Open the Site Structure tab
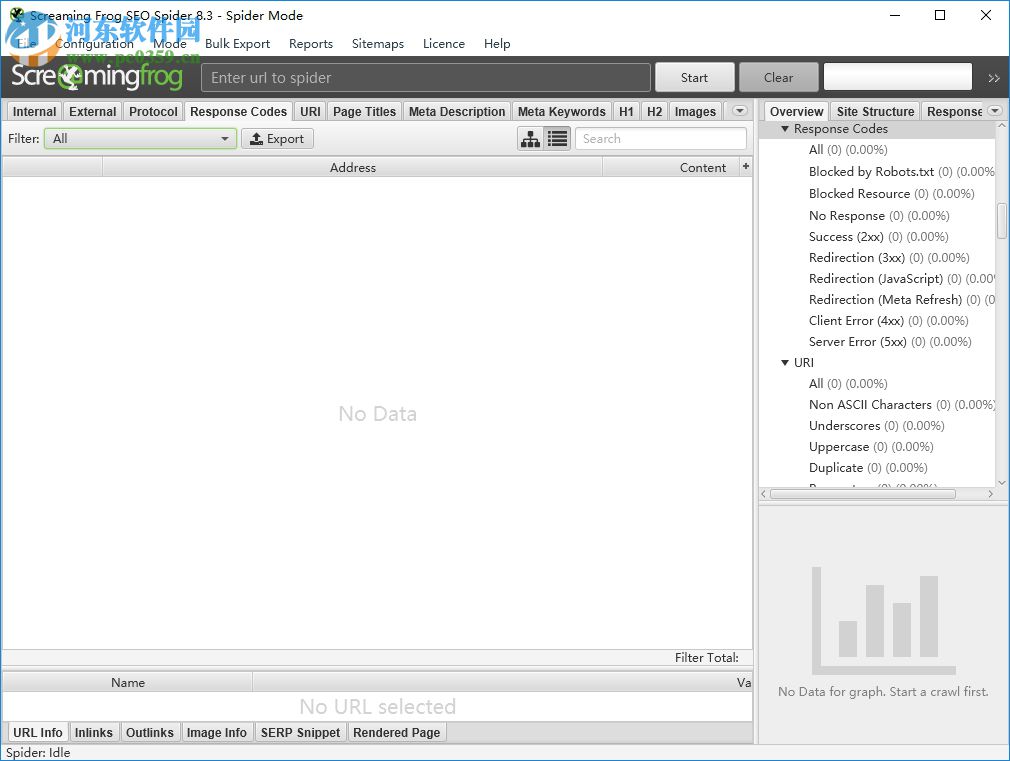The height and width of the screenshot is (761, 1010). (875, 111)
